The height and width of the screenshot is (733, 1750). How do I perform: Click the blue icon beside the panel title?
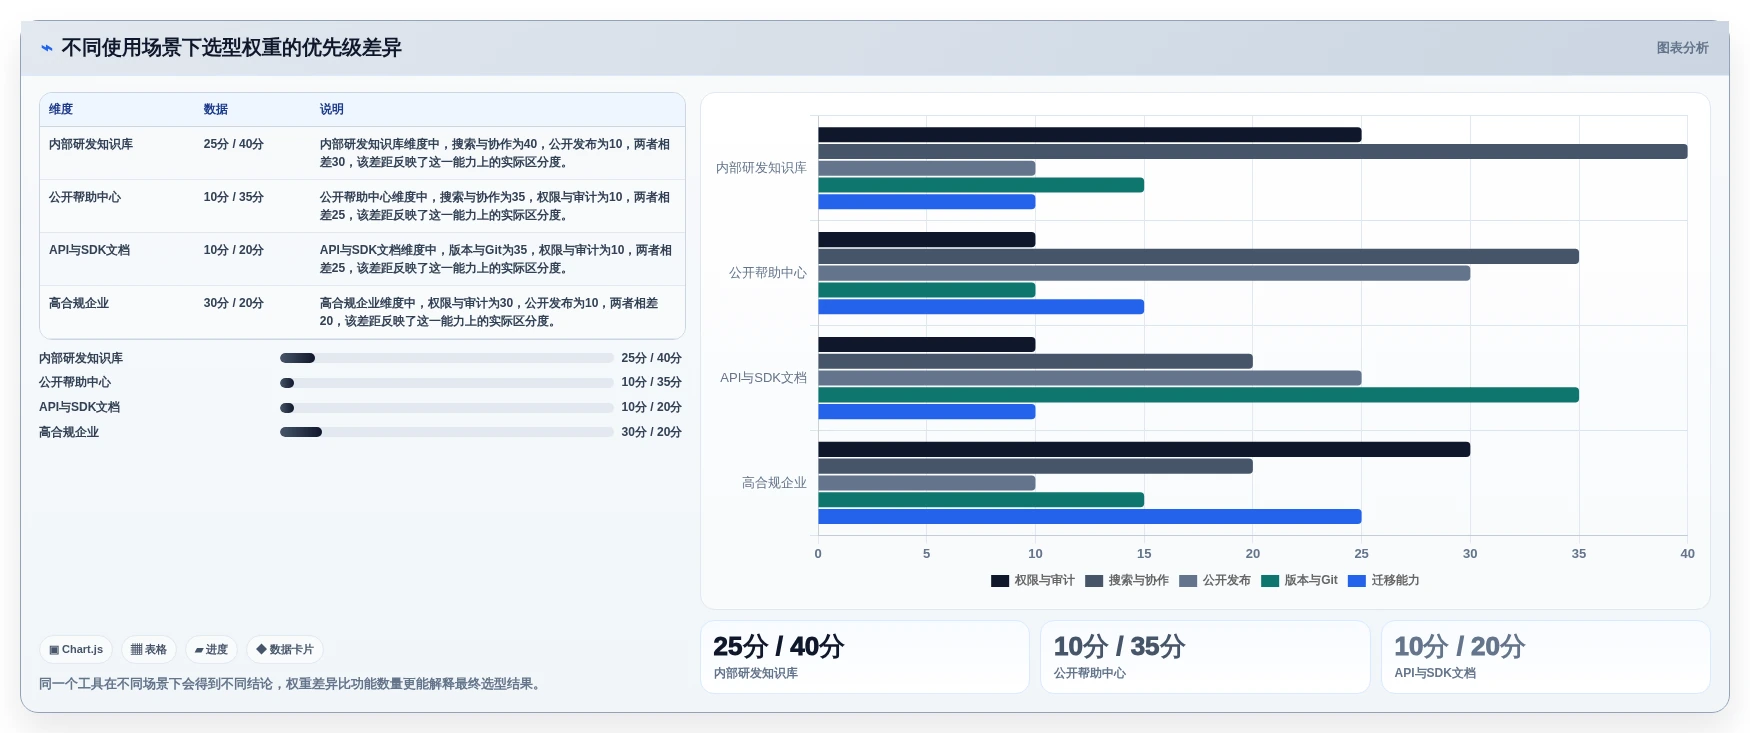pos(46,48)
